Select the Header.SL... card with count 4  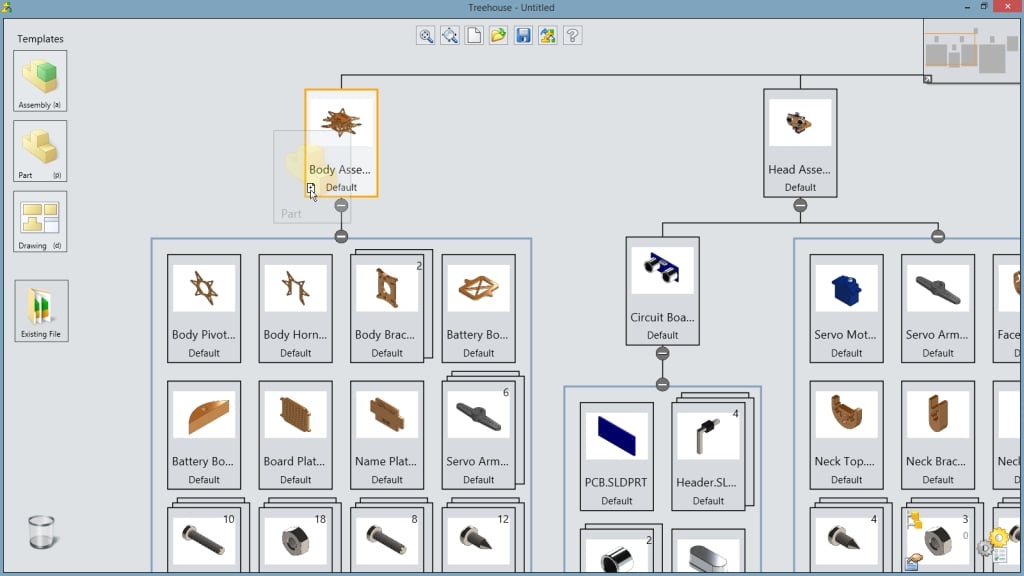708,456
